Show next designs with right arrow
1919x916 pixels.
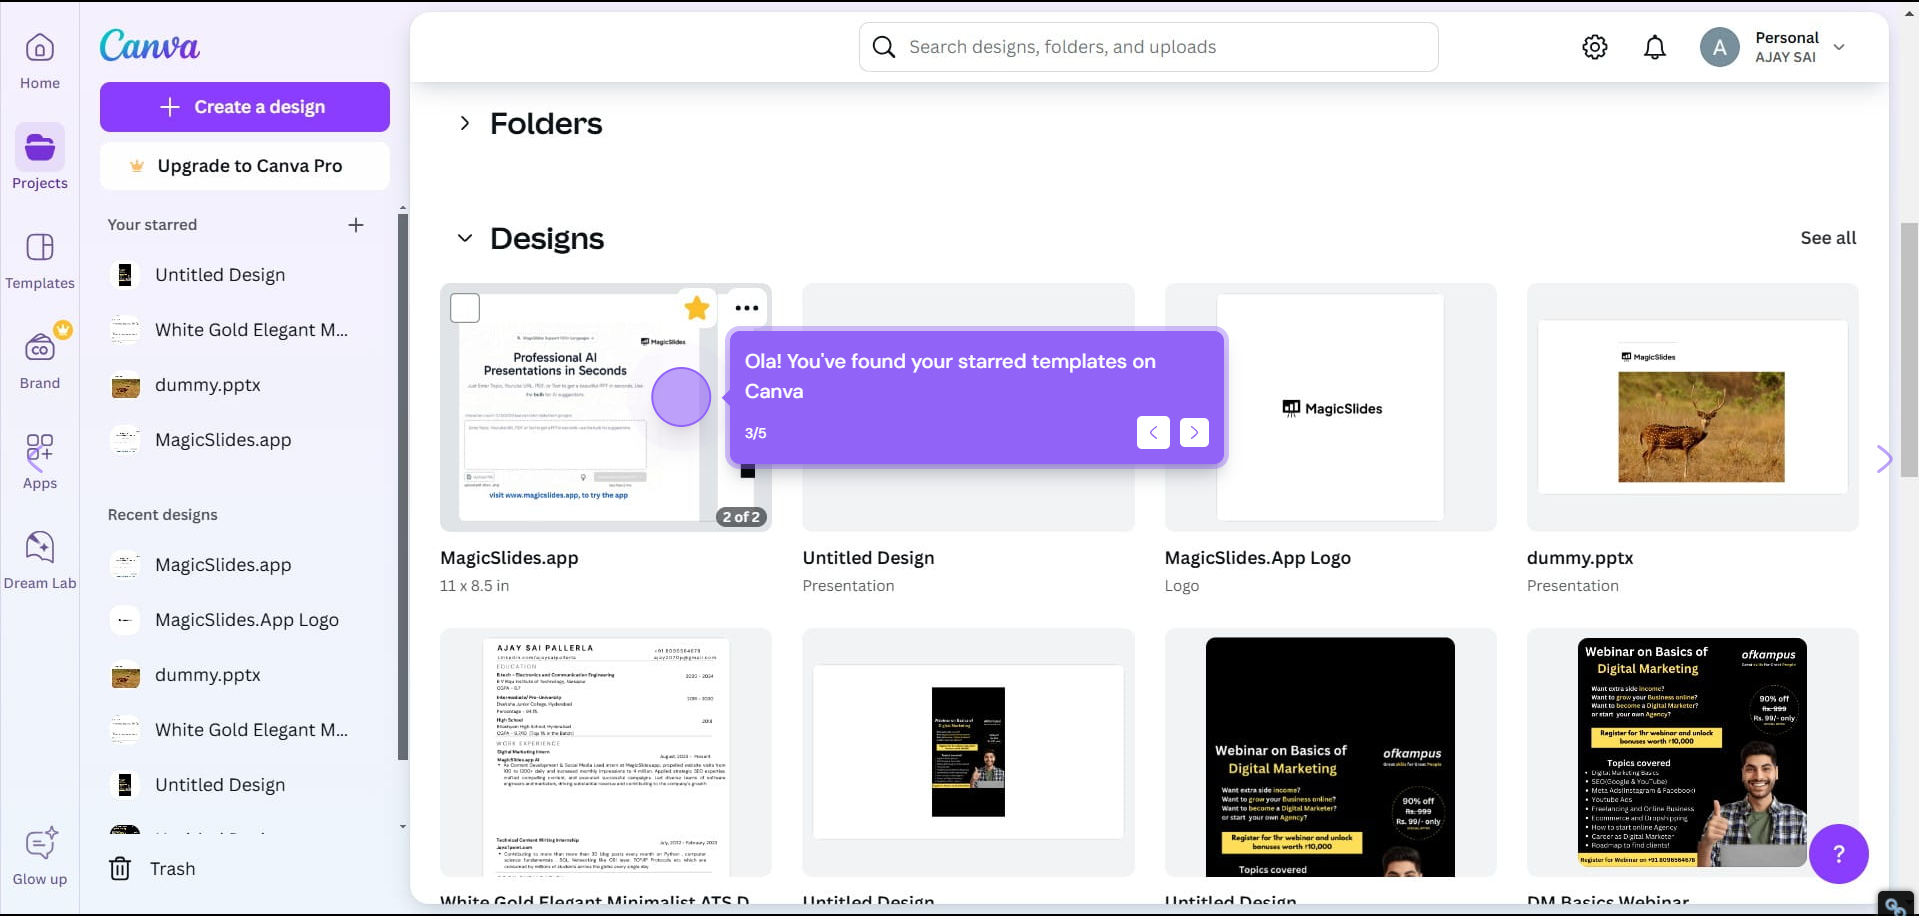(x=1884, y=458)
